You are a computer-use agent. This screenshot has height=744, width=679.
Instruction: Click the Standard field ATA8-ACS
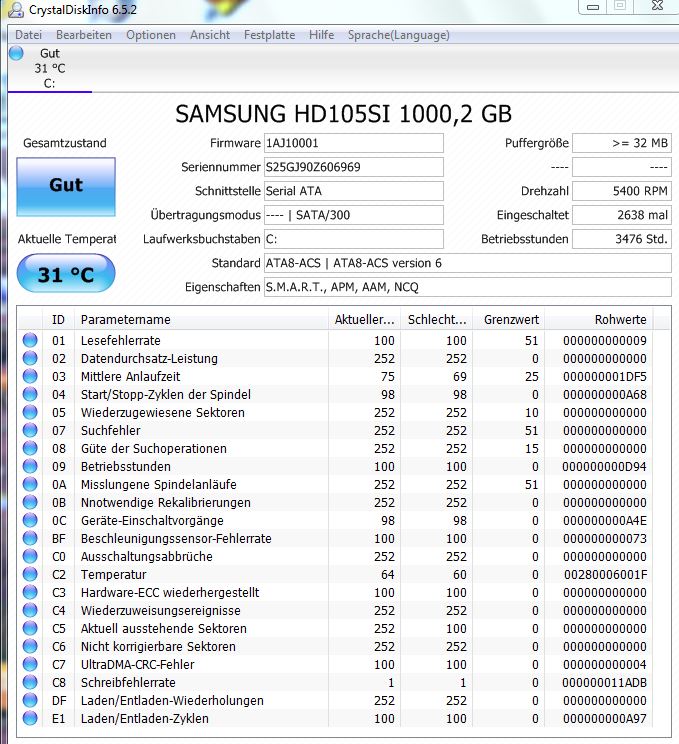point(467,263)
